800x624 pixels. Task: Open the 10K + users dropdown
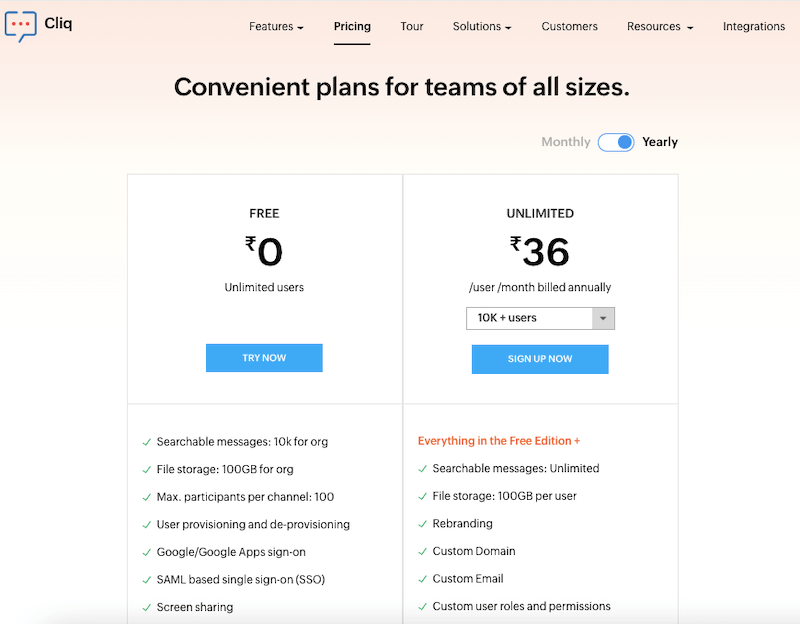(x=603, y=318)
